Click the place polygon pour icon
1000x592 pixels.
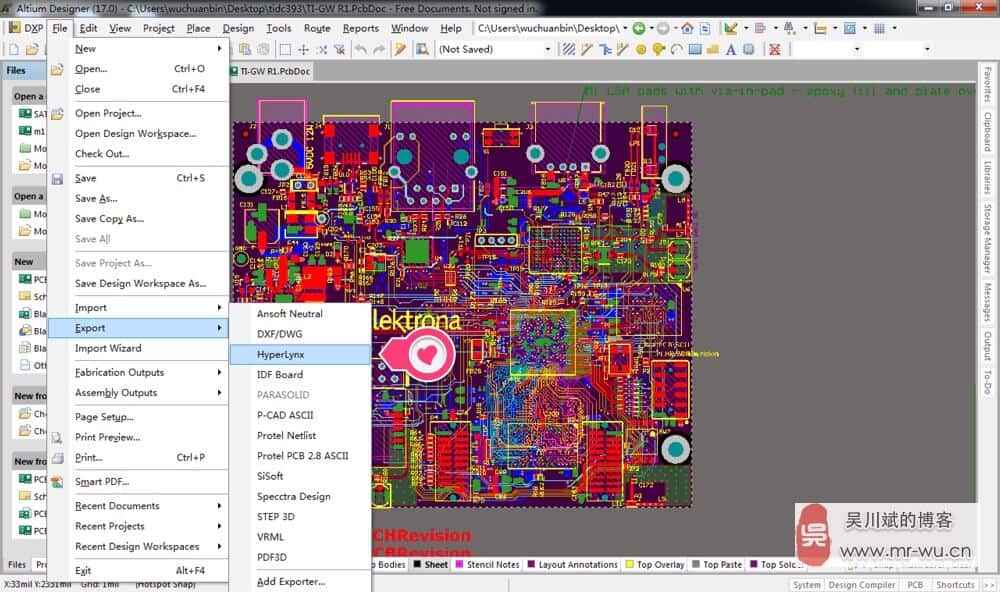coord(713,49)
